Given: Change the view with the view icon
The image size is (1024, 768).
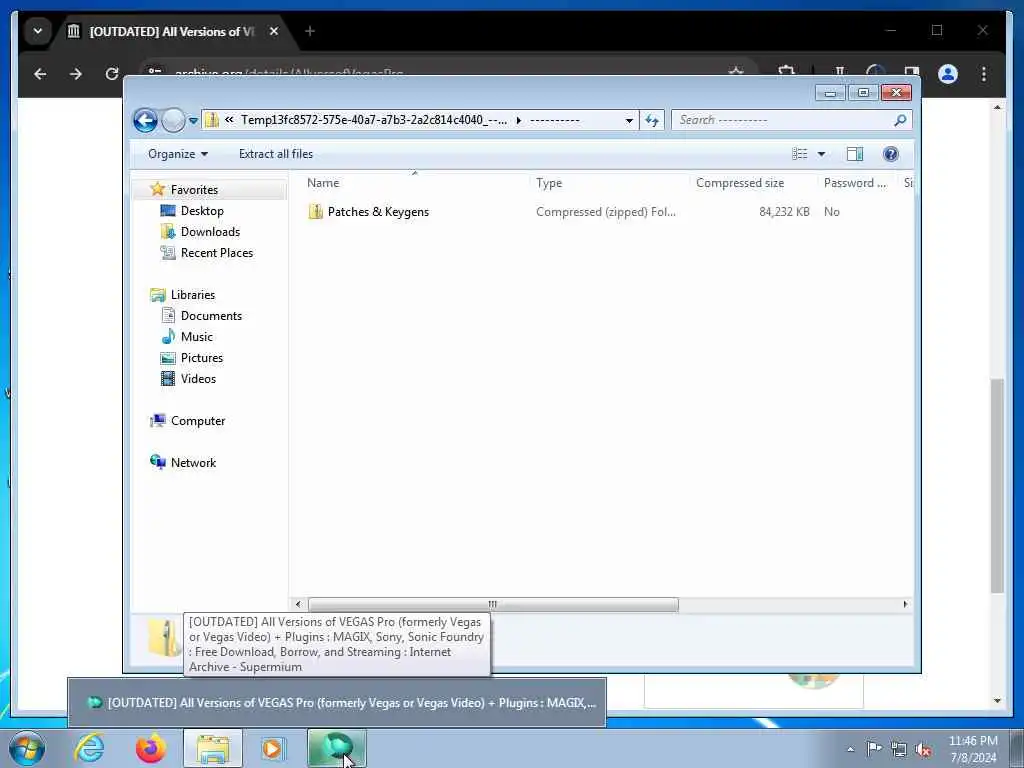Looking at the screenshot, I should [x=800, y=154].
